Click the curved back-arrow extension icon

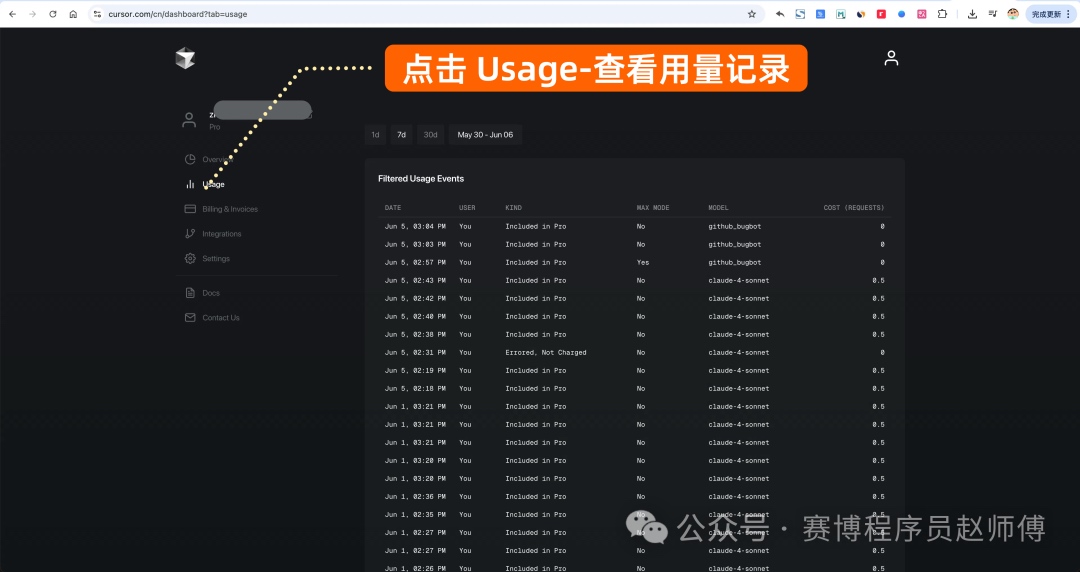coord(780,14)
